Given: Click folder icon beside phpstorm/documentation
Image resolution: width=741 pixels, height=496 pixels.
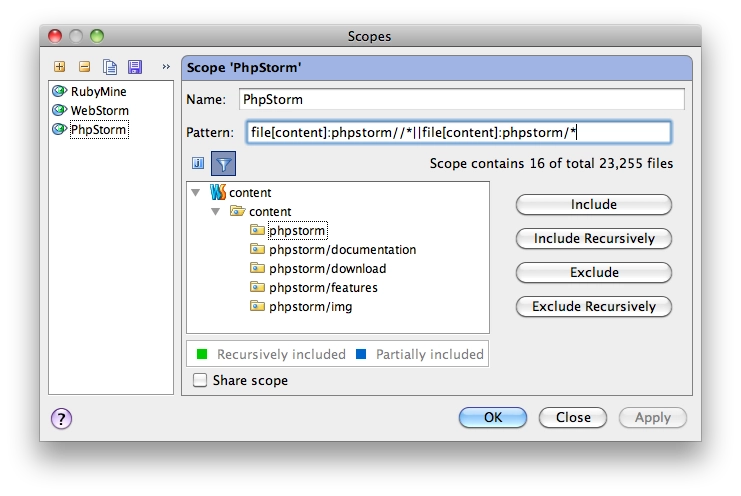Looking at the screenshot, I should 258,249.
